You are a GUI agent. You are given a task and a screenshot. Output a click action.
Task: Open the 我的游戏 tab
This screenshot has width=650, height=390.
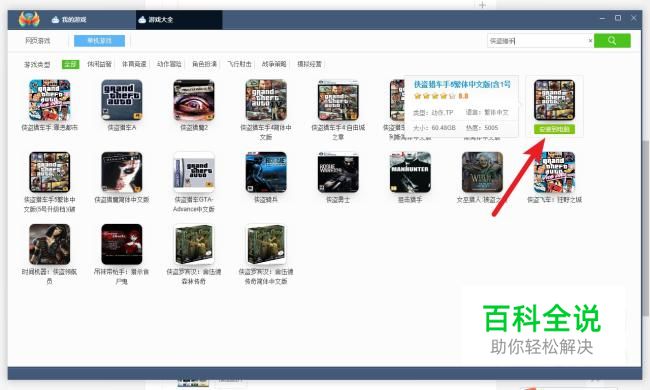(x=69, y=19)
